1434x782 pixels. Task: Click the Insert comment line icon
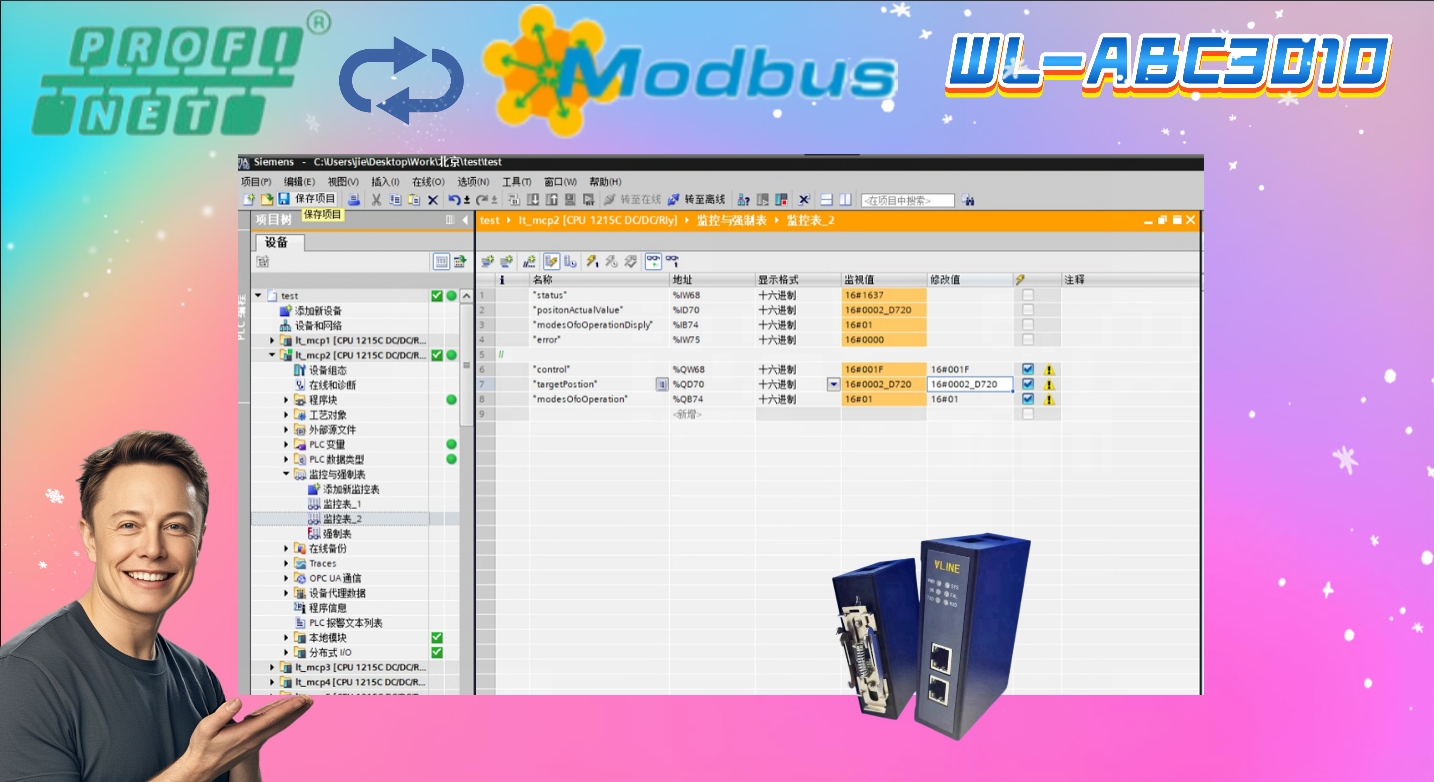pos(529,261)
